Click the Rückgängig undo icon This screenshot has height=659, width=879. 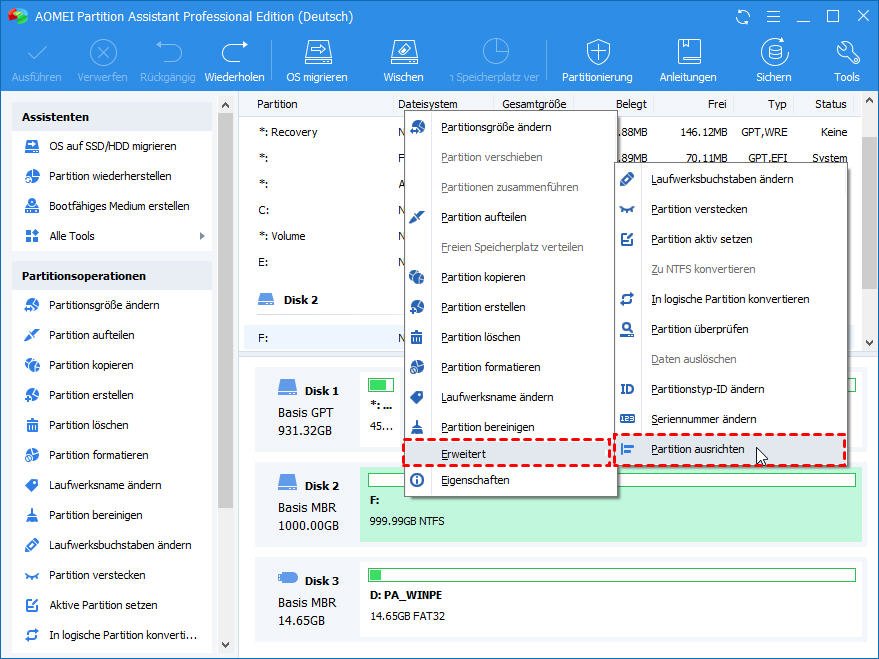168,53
